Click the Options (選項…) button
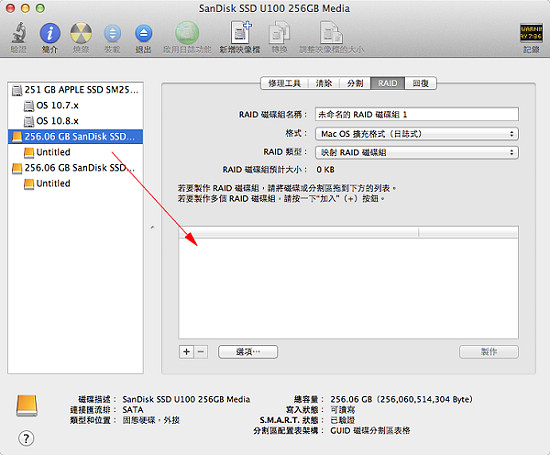The height and width of the screenshot is (455, 550). (248, 352)
